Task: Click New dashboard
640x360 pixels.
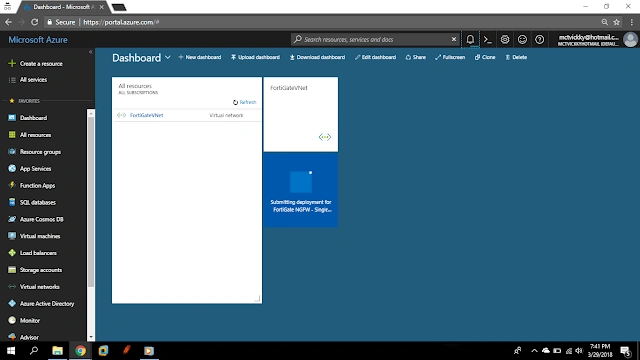Action: point(200,57)
